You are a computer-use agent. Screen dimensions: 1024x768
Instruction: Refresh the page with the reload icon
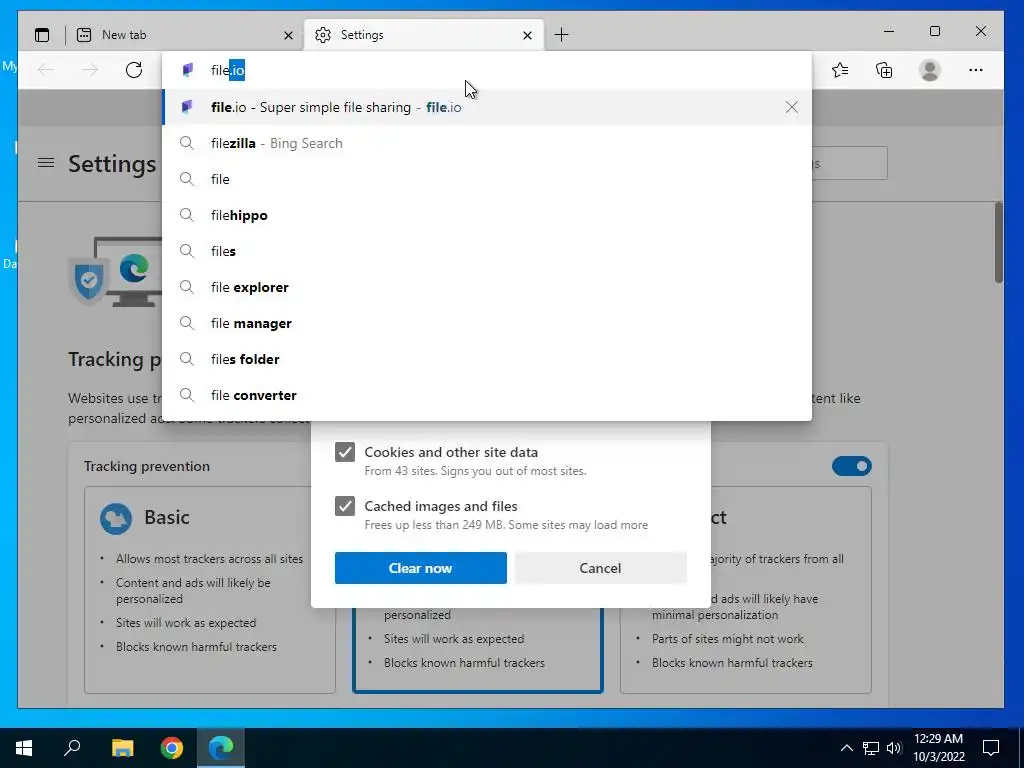(134, 70)
